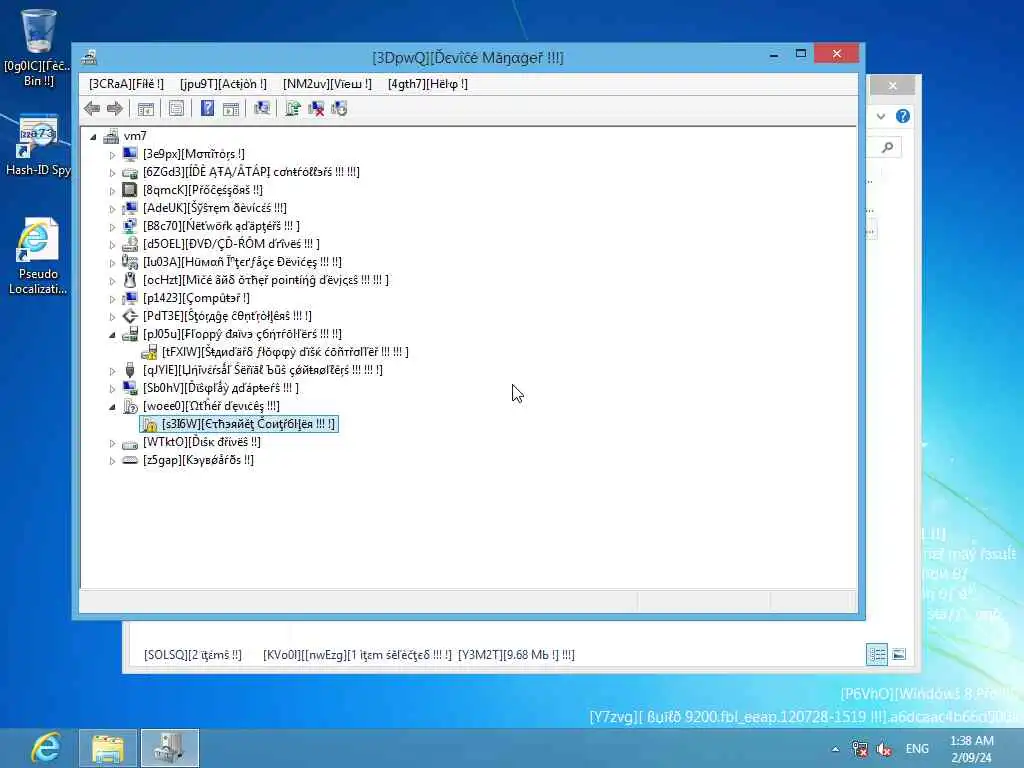Open the taskbar clock showing 1:38 AM
The width and height of the screenshot is (1024, 768).
point(972,749)
